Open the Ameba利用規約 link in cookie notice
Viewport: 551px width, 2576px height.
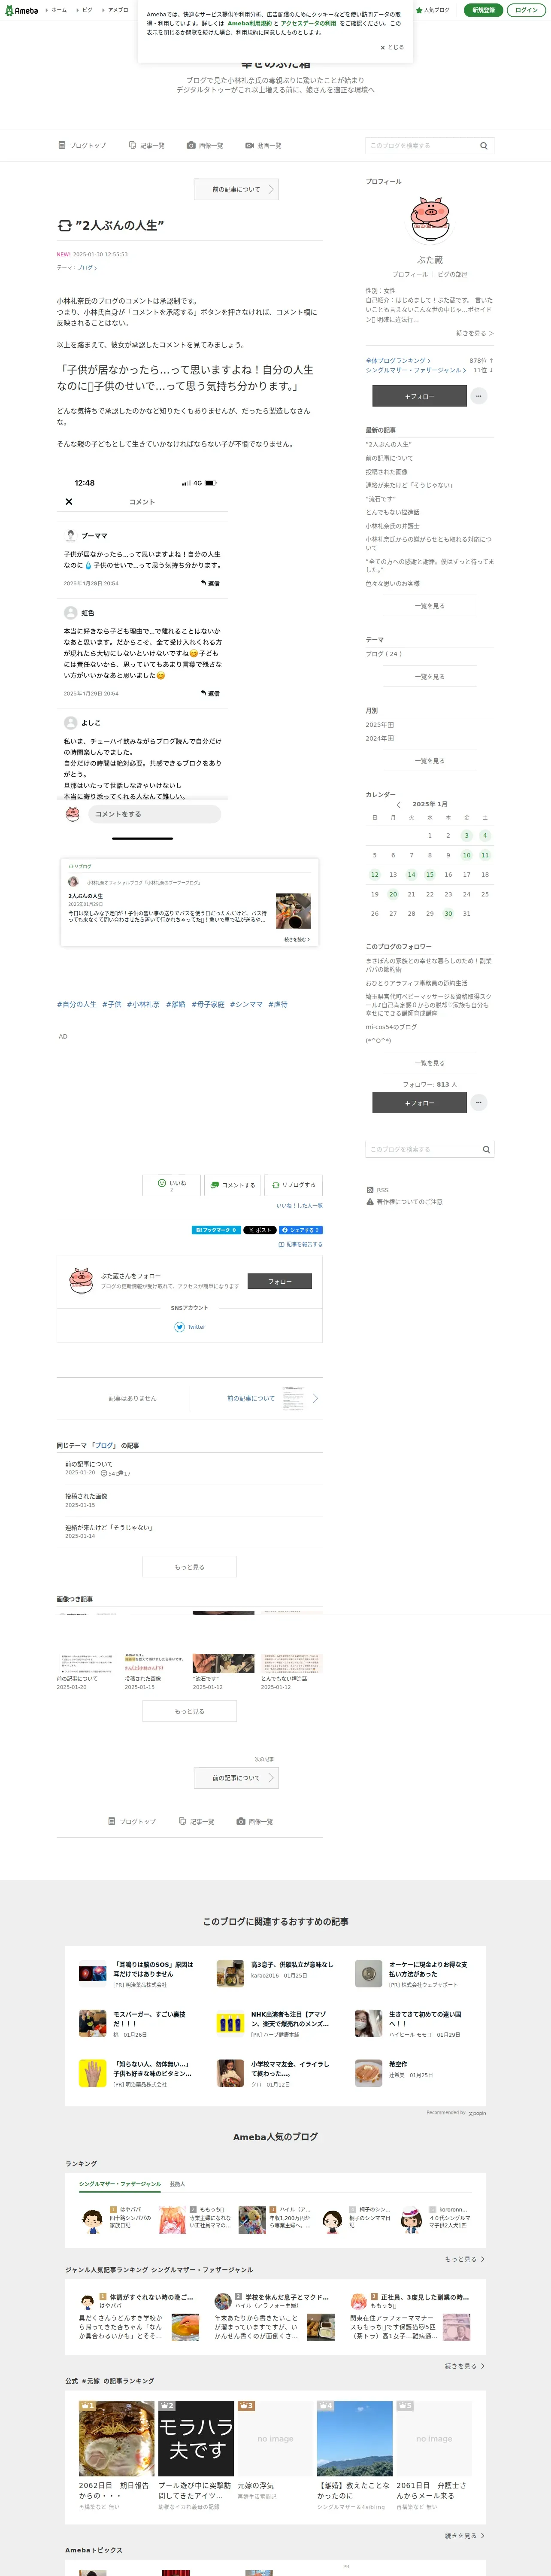point(249,23)
